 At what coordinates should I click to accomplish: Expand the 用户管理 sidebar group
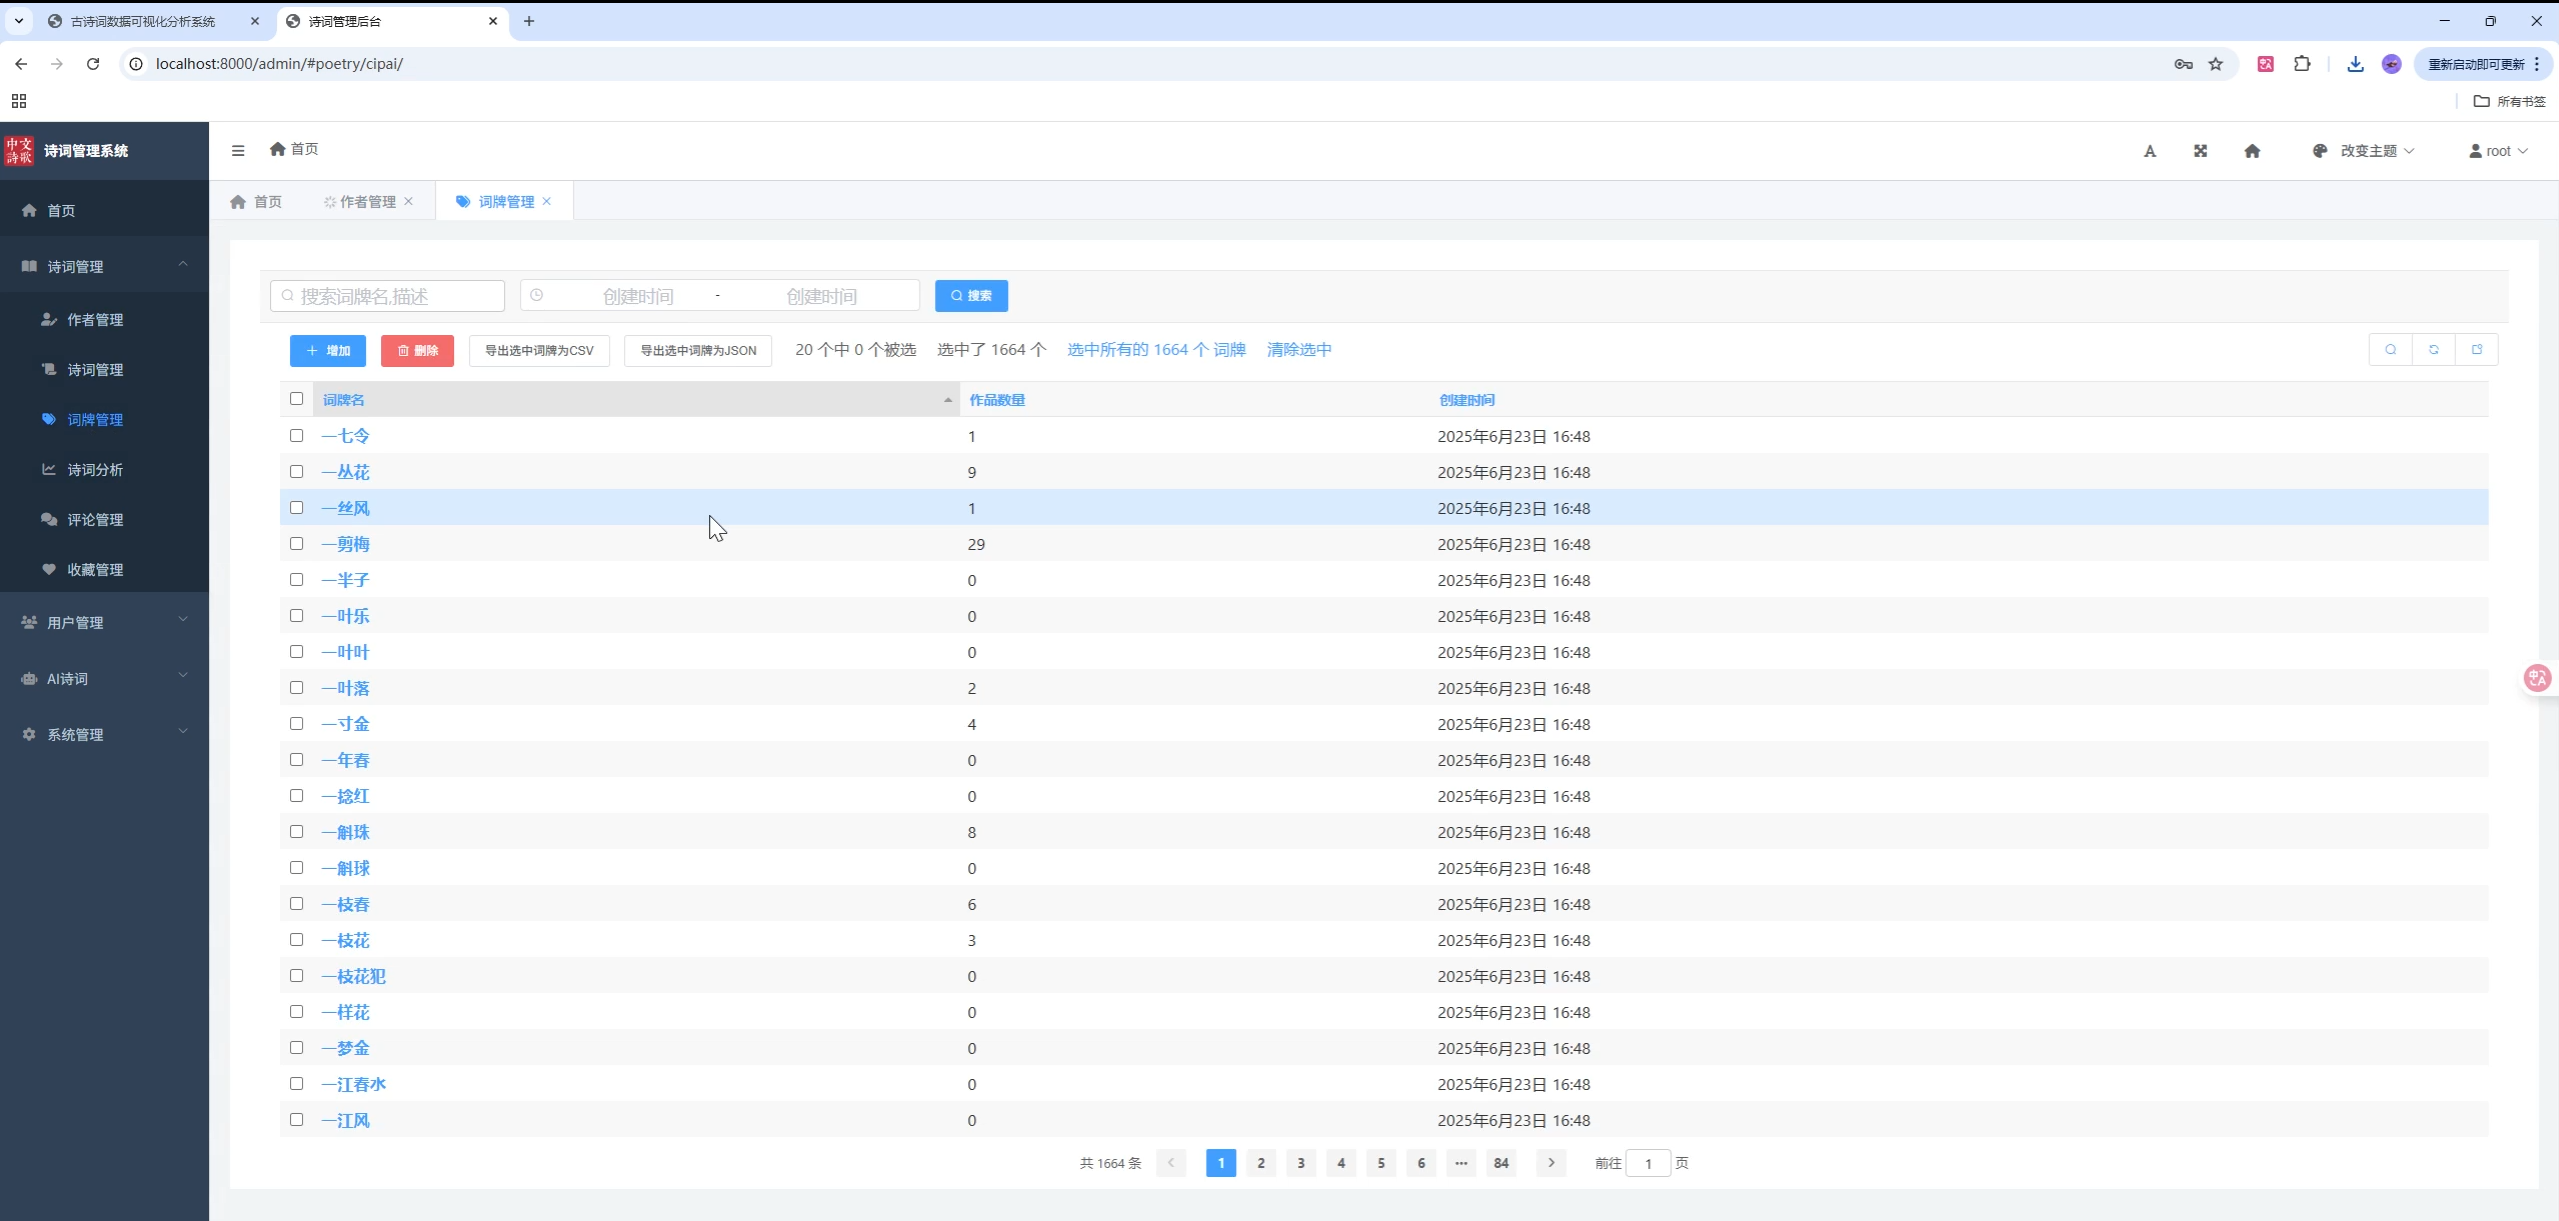(x=104, y=622)
